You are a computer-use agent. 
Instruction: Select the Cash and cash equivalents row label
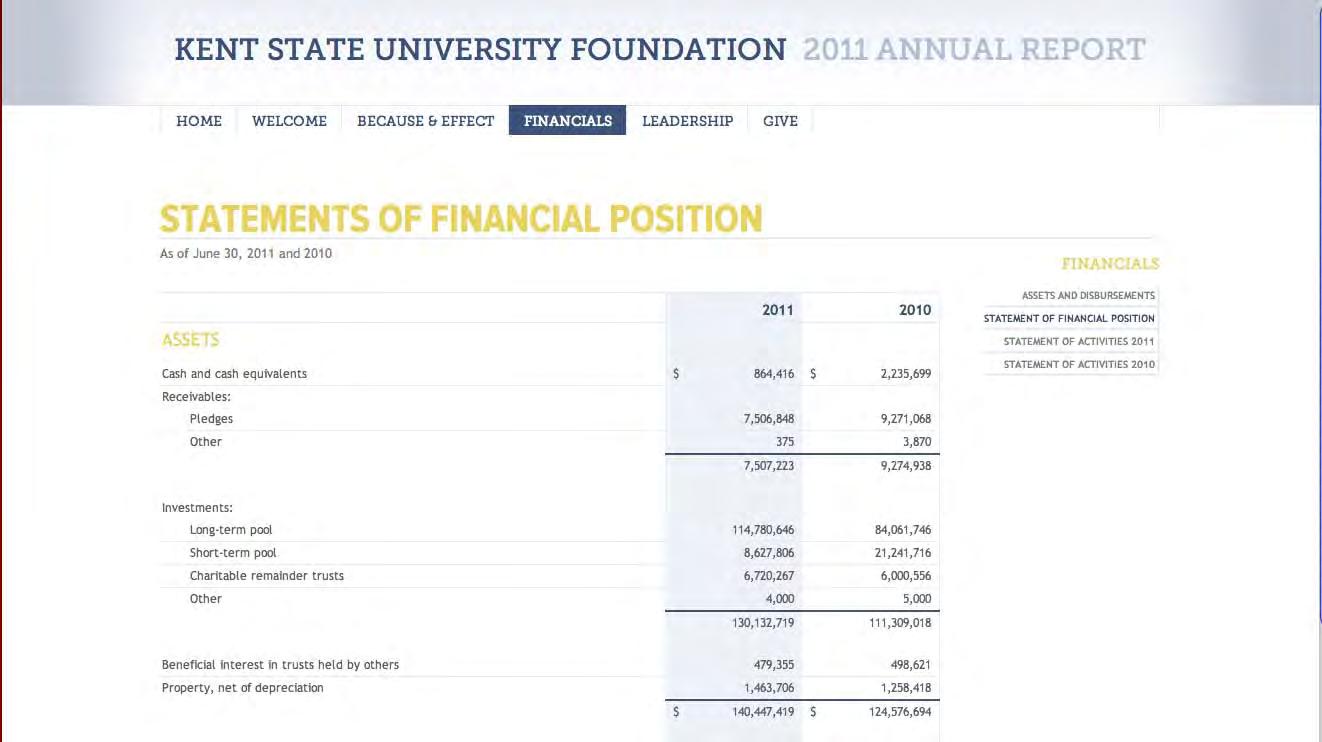point(234,374)
